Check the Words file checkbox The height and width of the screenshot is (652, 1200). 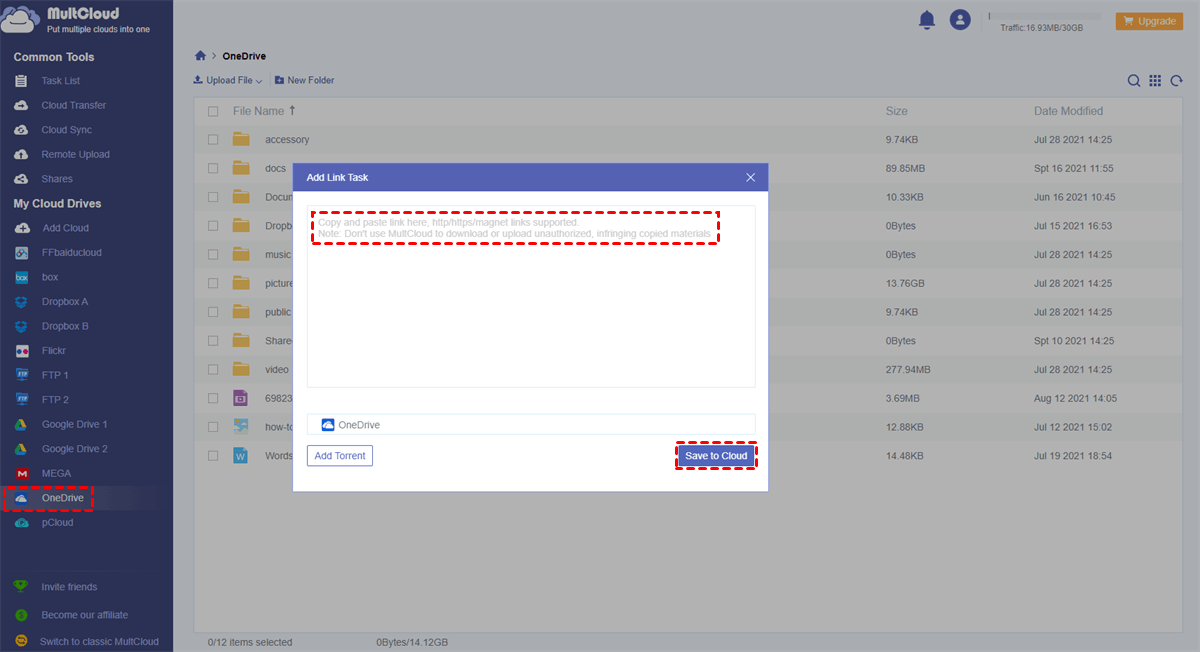pos(212,455)
